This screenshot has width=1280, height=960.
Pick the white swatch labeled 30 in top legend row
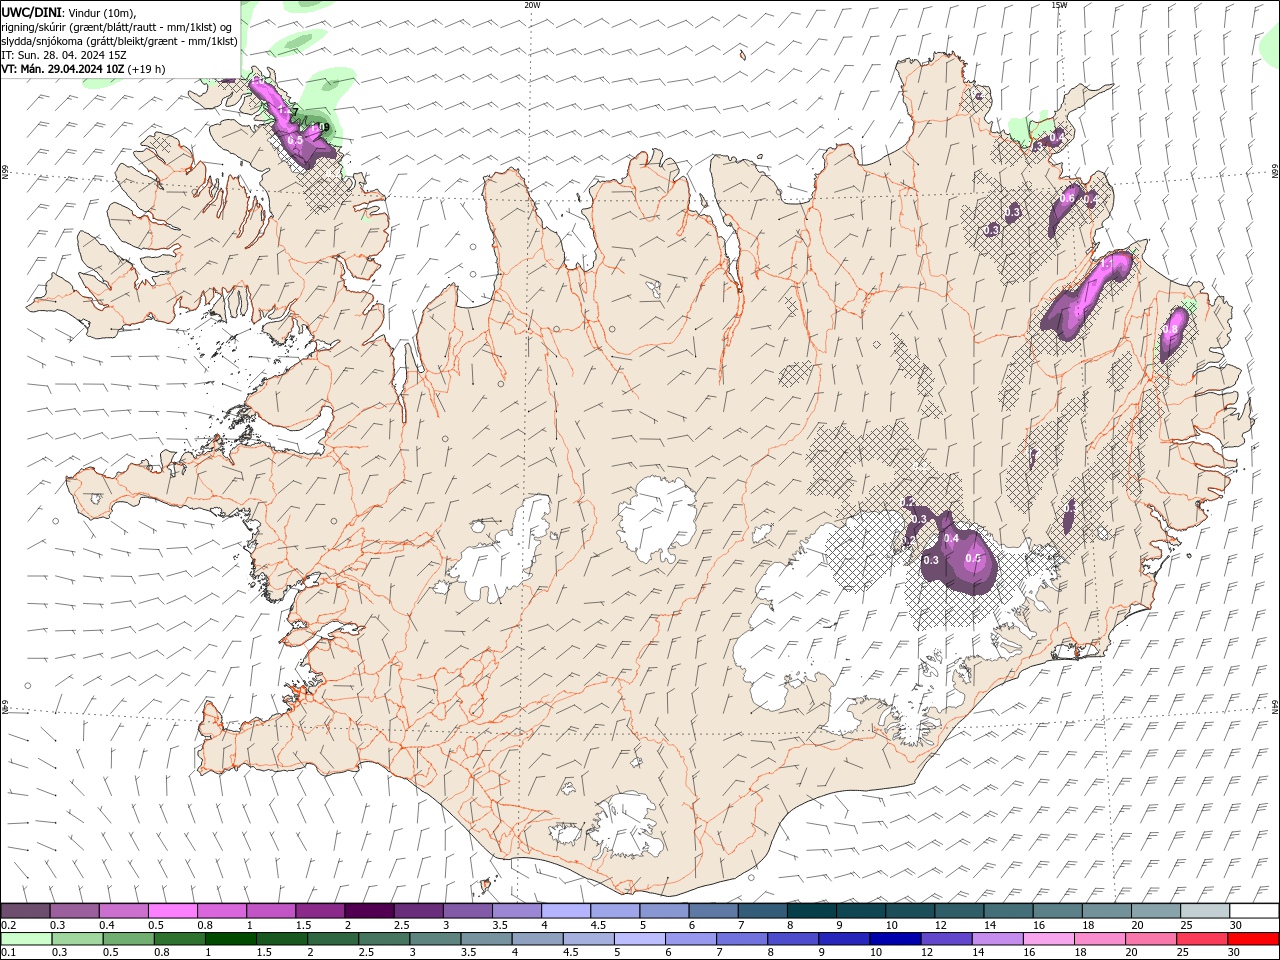[x=1255, y=911]
